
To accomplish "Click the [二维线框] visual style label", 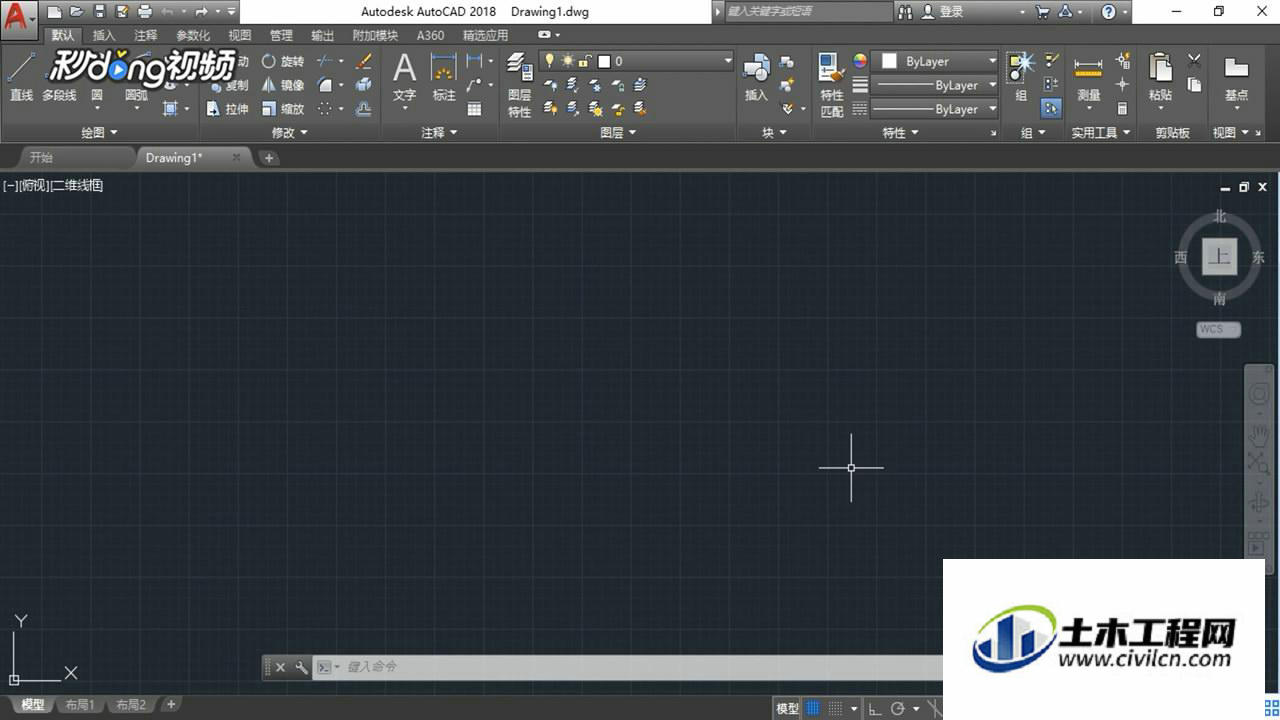I will coord(76,185).
